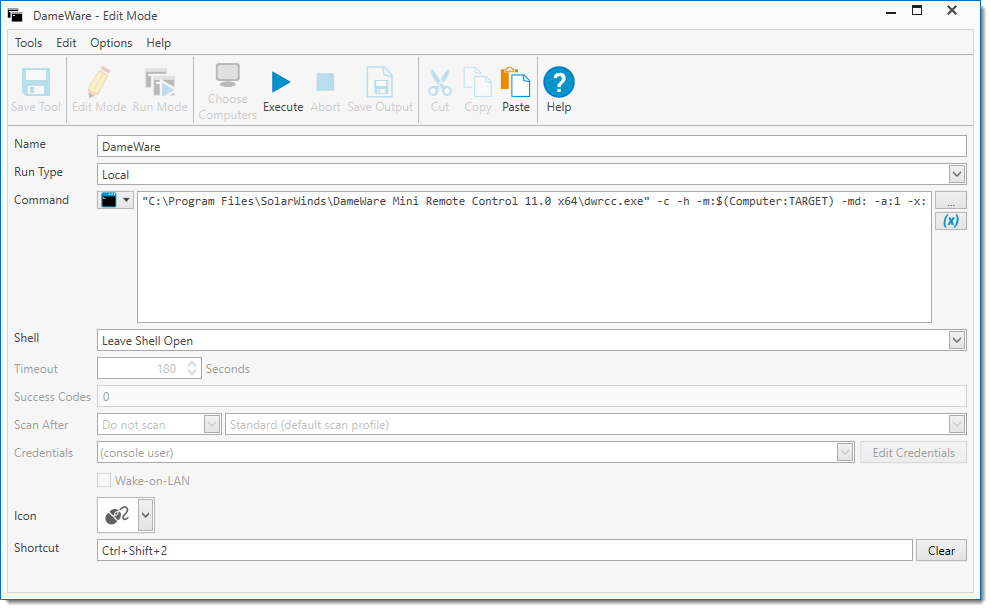Paste from clipboard using toolbar

pyautogui.click(x=515, y=90)
